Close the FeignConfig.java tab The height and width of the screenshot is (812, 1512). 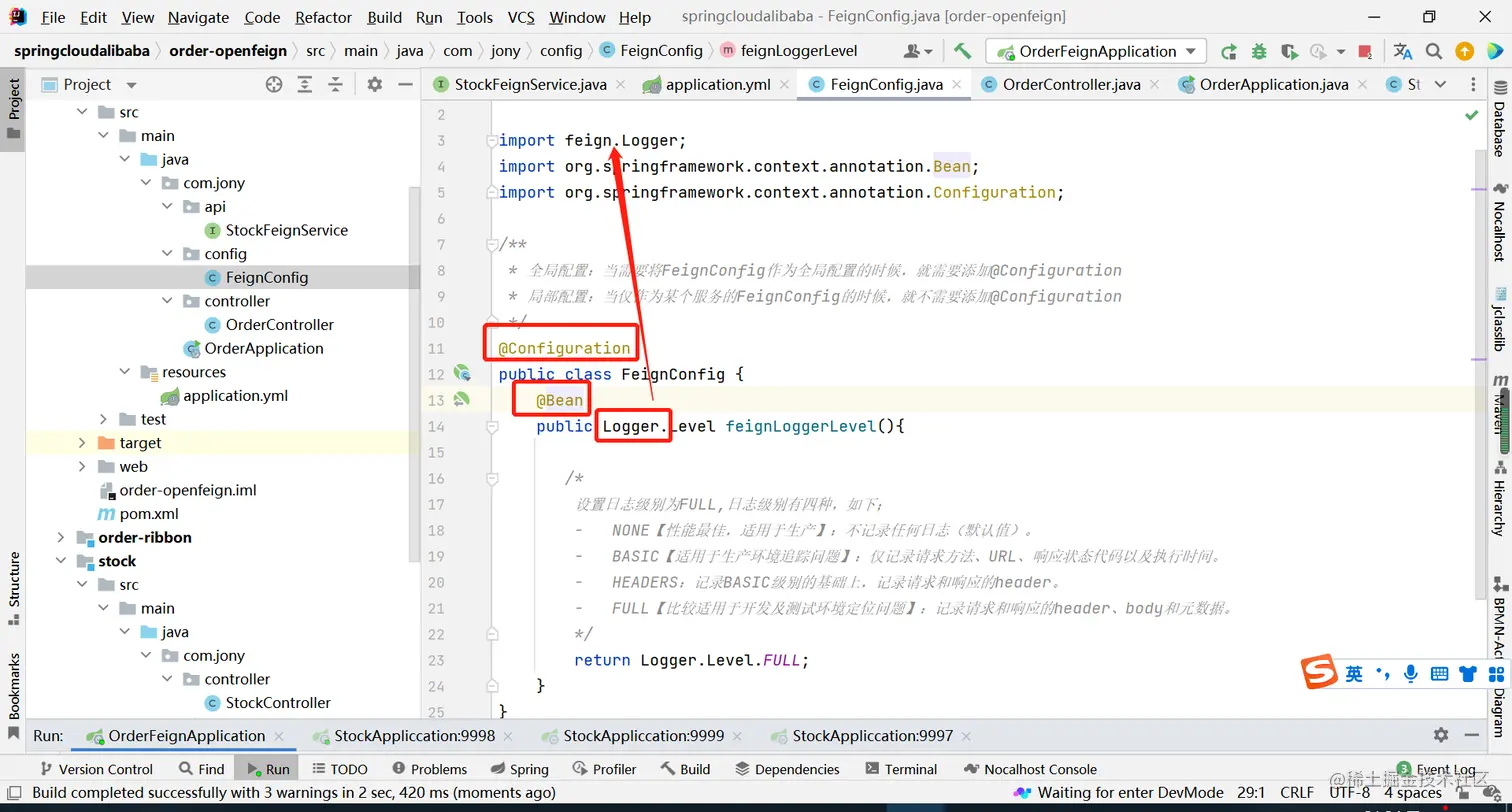tap(957, 85)
